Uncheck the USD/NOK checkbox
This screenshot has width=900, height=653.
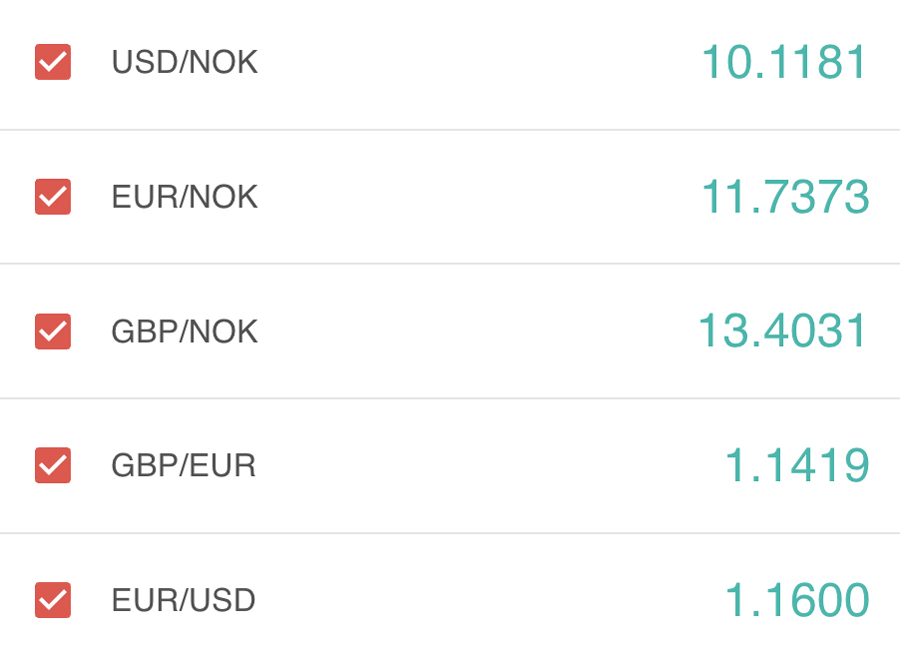coord(53,62)
